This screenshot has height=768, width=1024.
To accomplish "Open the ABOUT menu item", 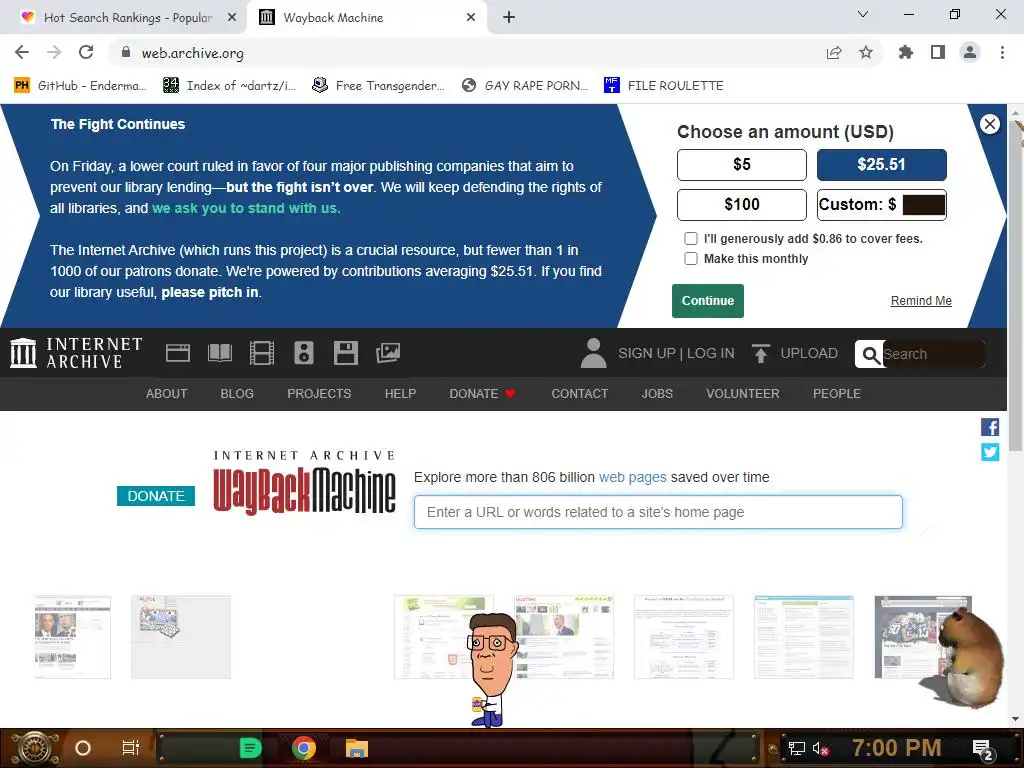I will (167, 394).
